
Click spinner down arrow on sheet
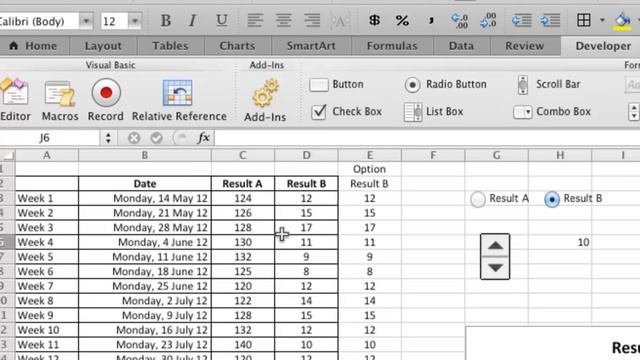pos(495,268)
